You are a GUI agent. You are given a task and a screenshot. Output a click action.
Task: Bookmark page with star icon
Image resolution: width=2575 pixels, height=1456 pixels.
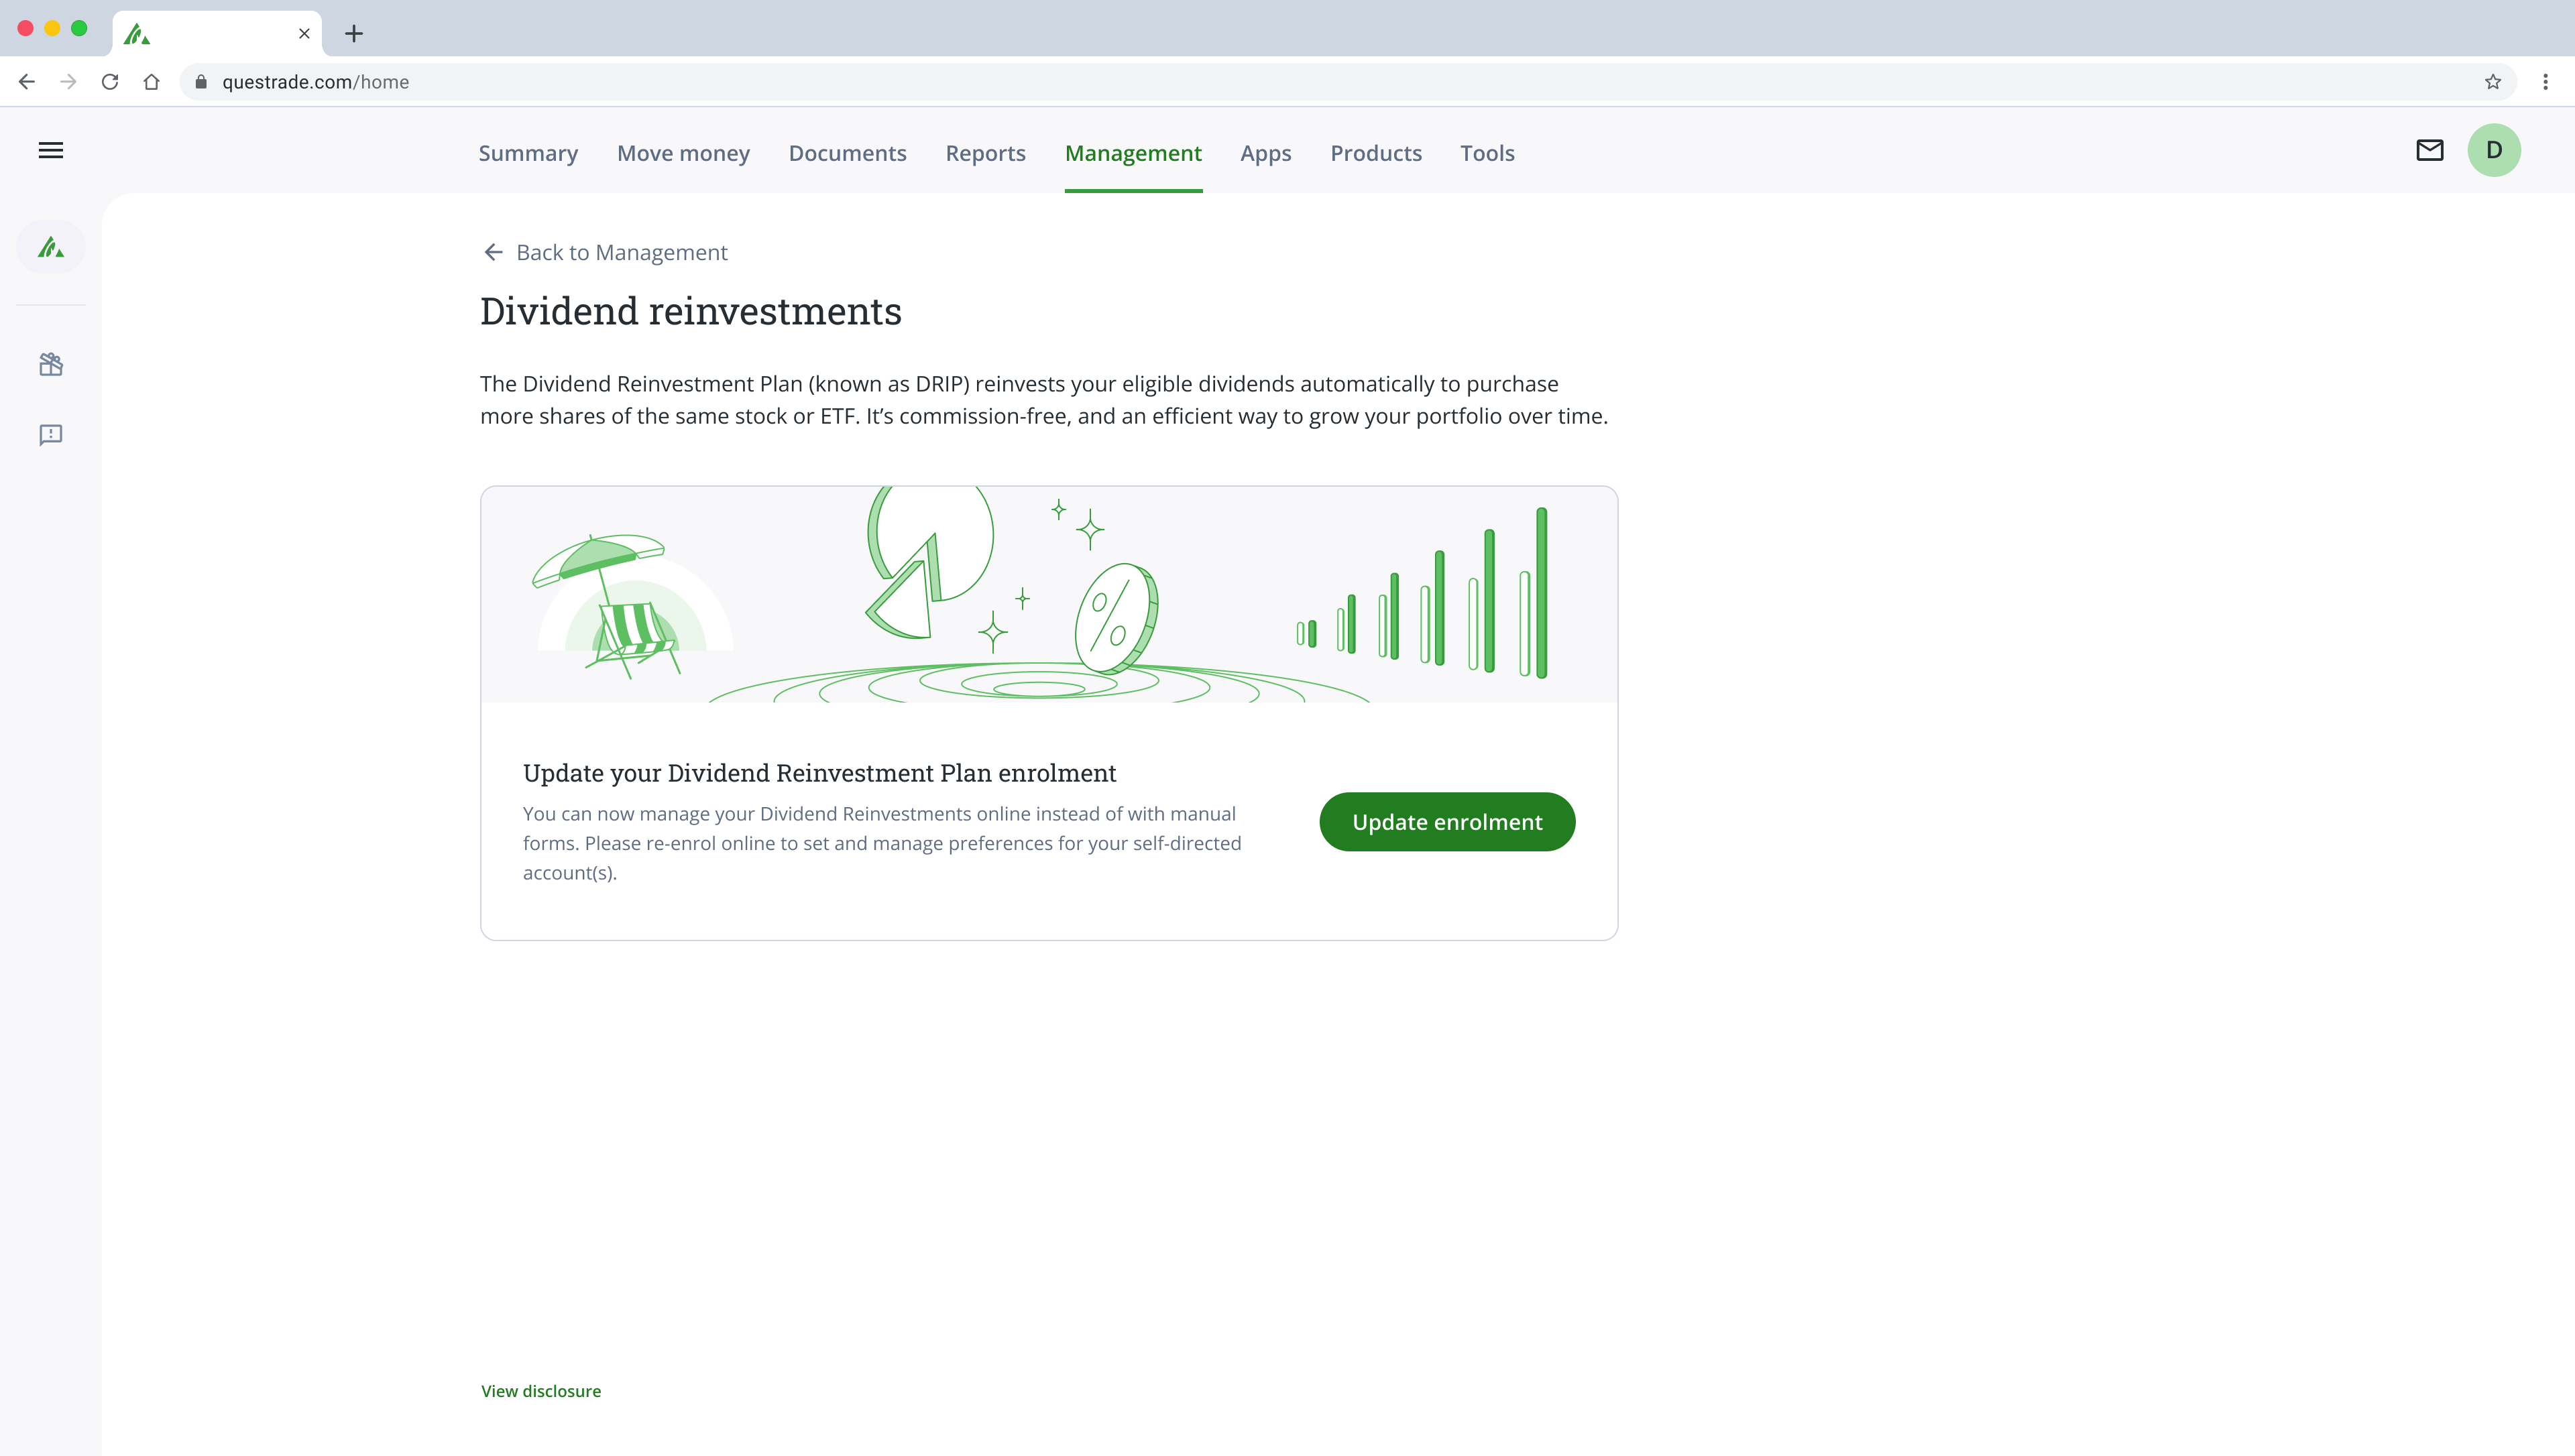click(x=2492, y=82)
